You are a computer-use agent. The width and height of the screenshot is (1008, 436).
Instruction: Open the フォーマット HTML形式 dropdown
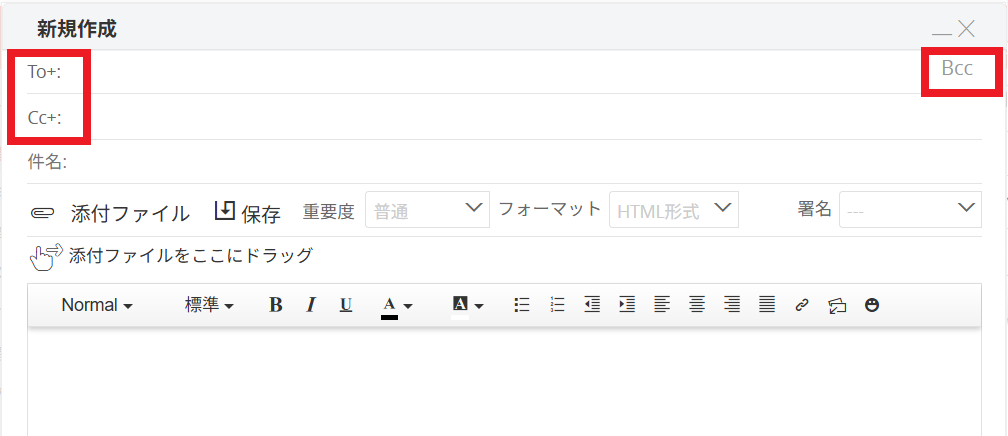click(674, 210)
